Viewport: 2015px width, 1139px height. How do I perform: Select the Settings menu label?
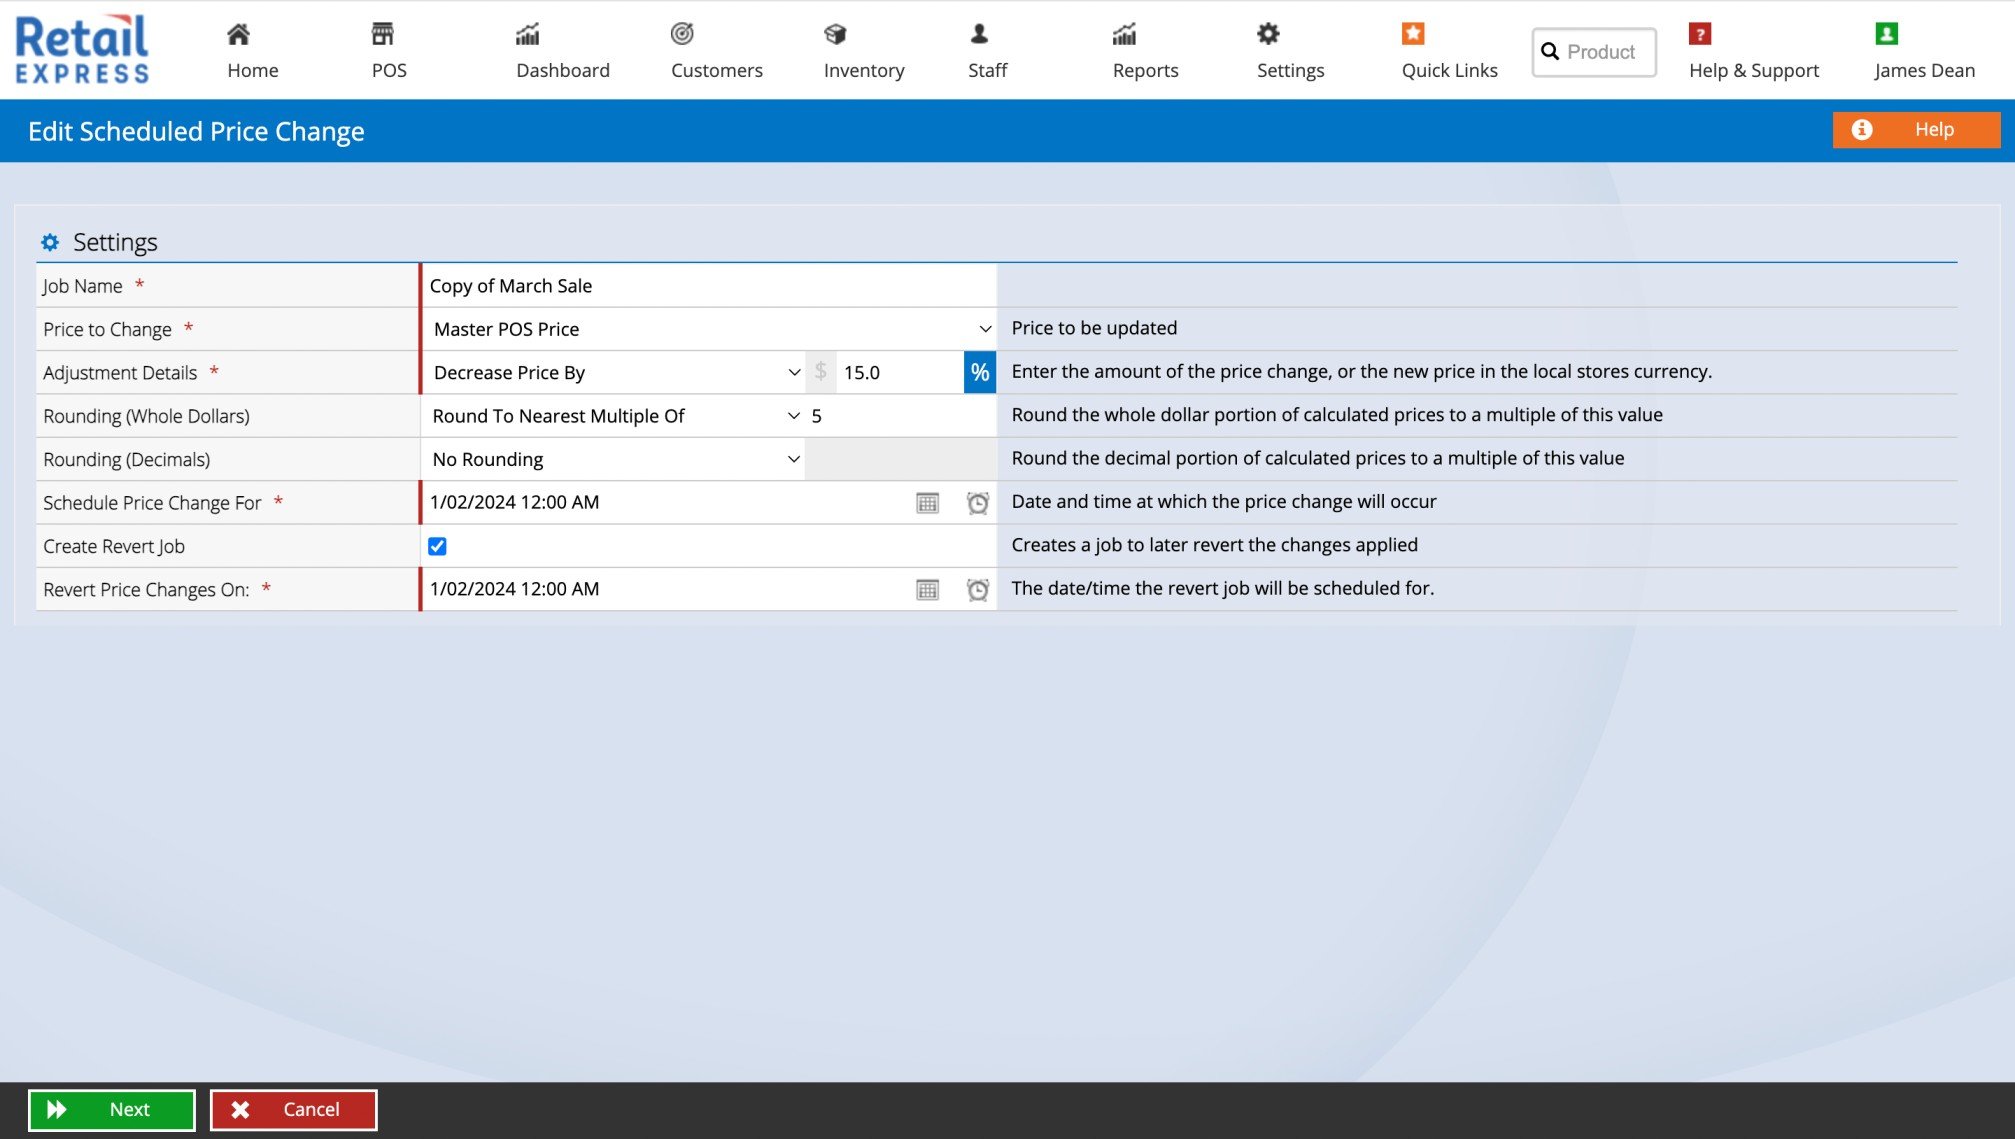[x=1290, y=70]
